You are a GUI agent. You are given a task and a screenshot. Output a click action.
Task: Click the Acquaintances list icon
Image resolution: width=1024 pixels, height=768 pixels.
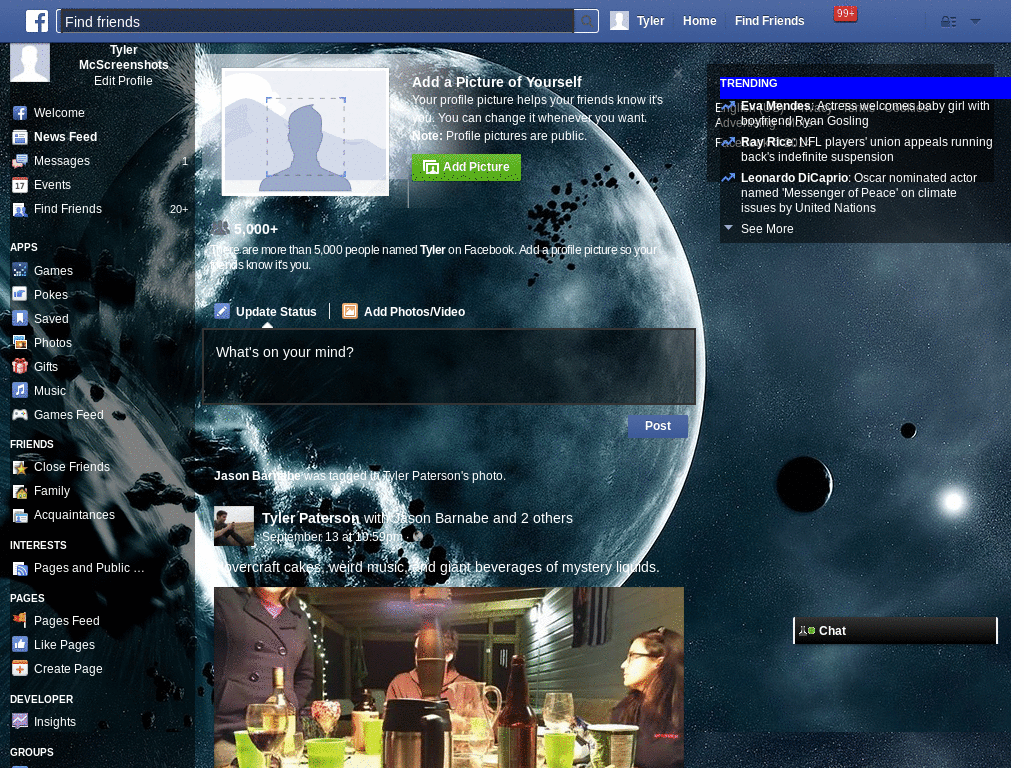click(x=20, y=516)
